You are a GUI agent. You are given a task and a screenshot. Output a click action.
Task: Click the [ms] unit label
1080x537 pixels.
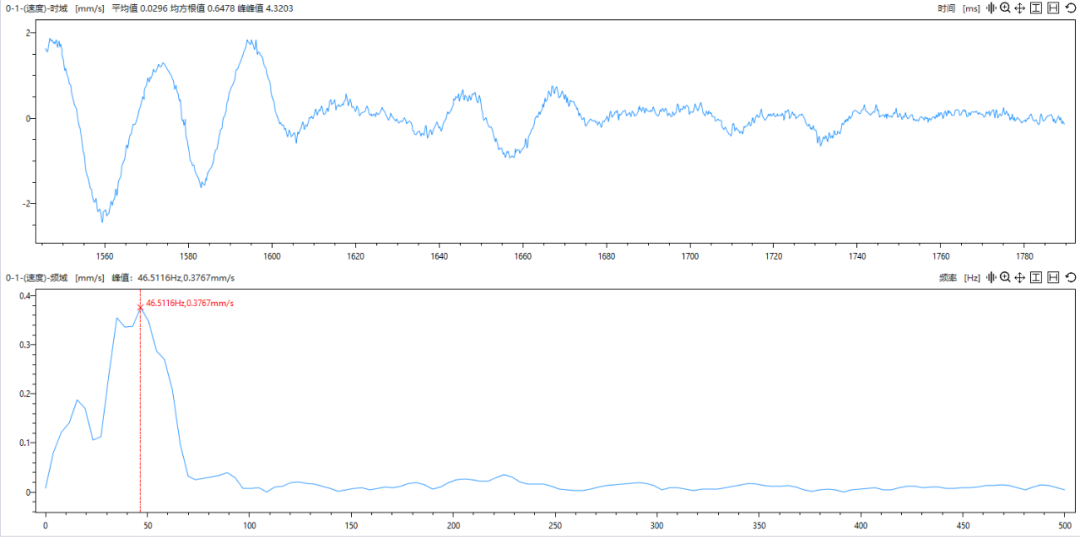(970, 8)
